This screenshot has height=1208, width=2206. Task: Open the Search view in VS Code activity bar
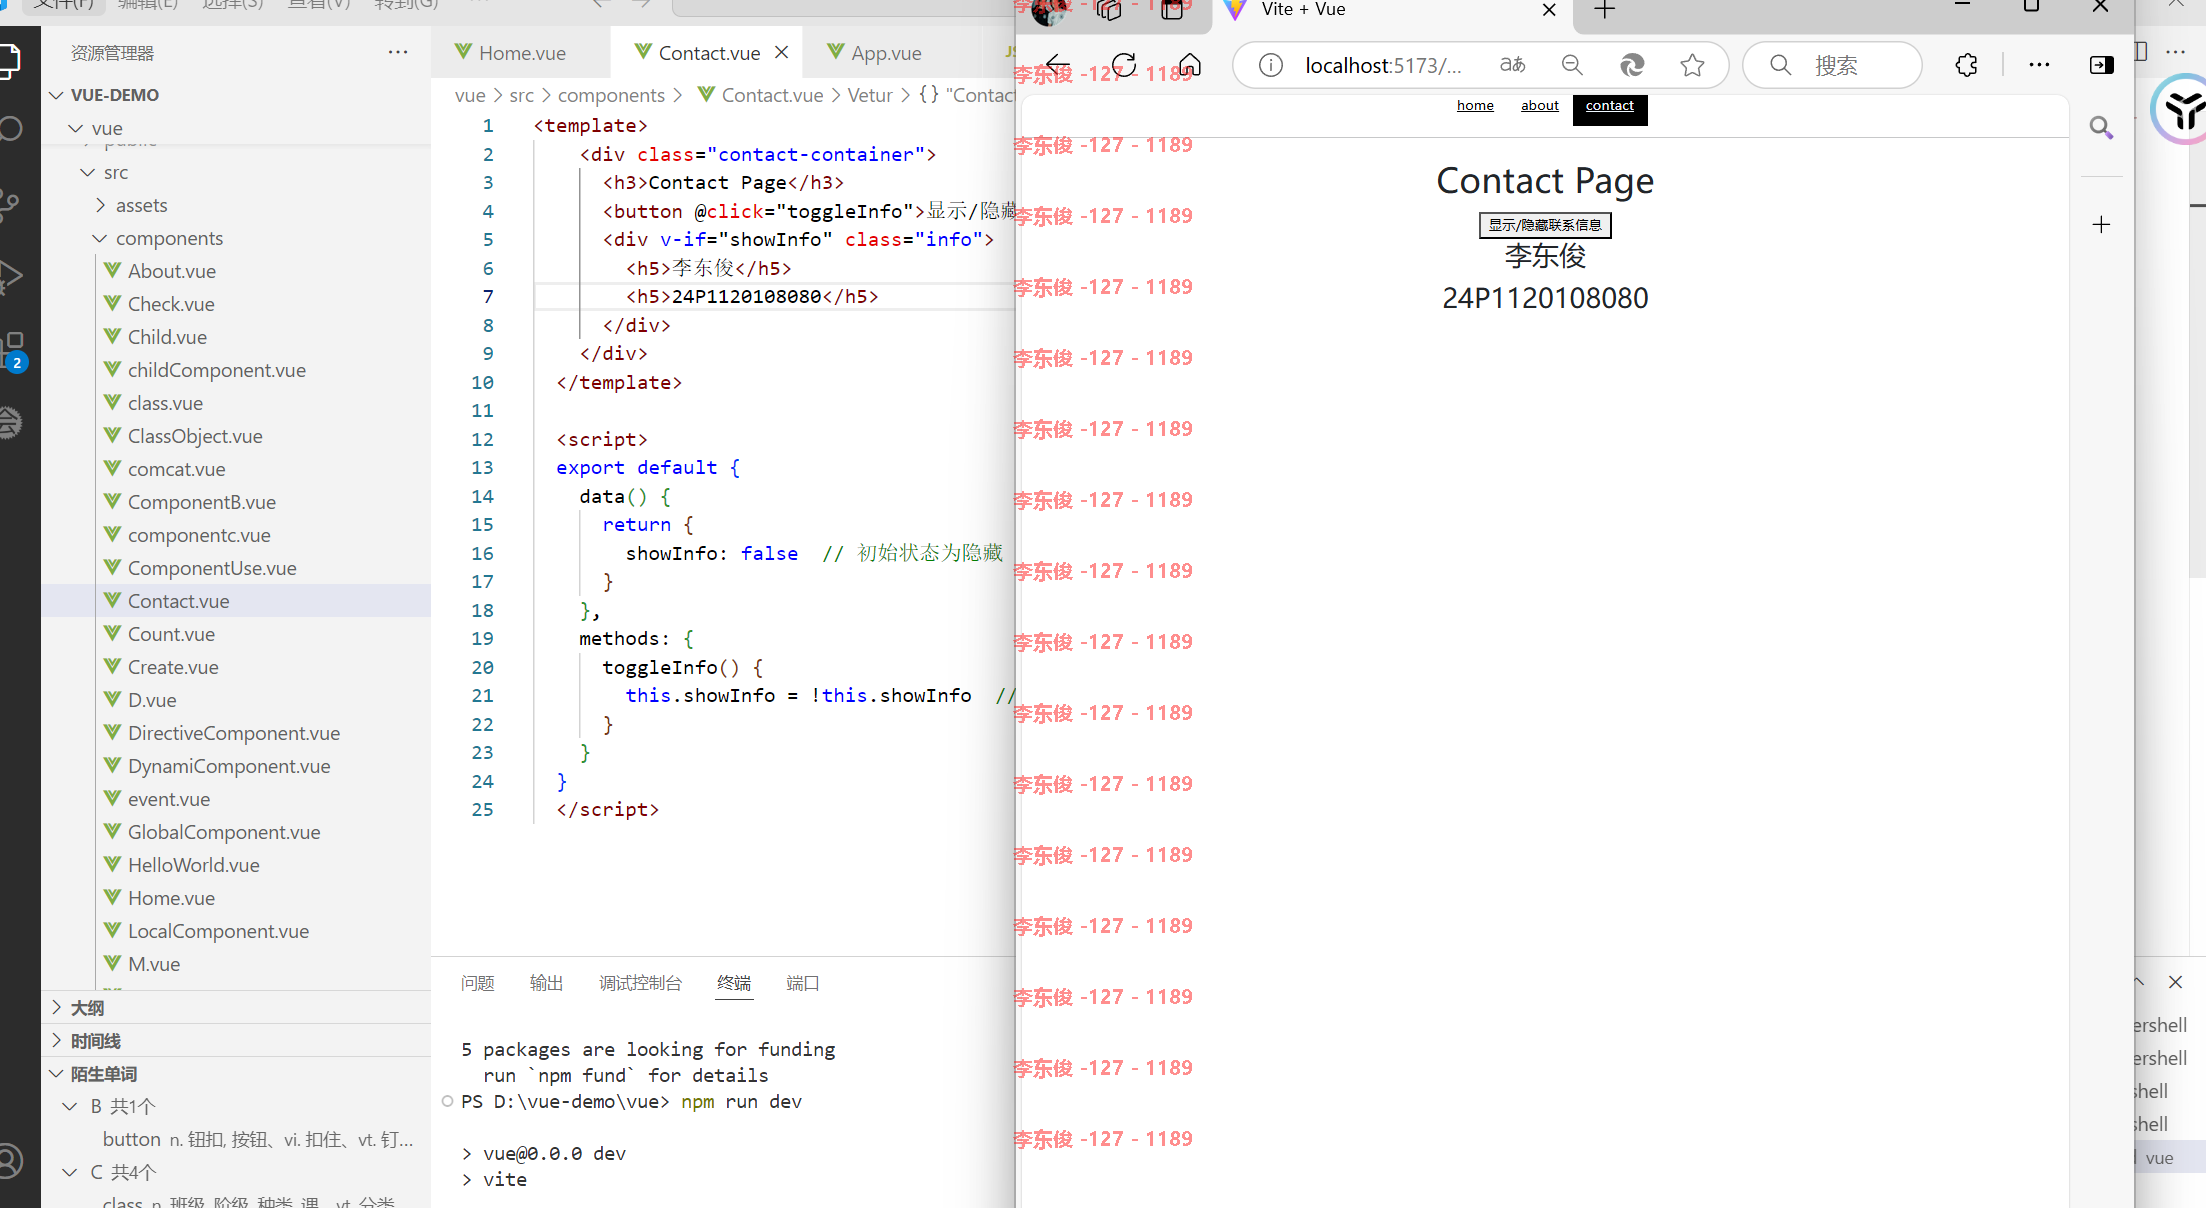pyautogui.click(x=11, y=129)
